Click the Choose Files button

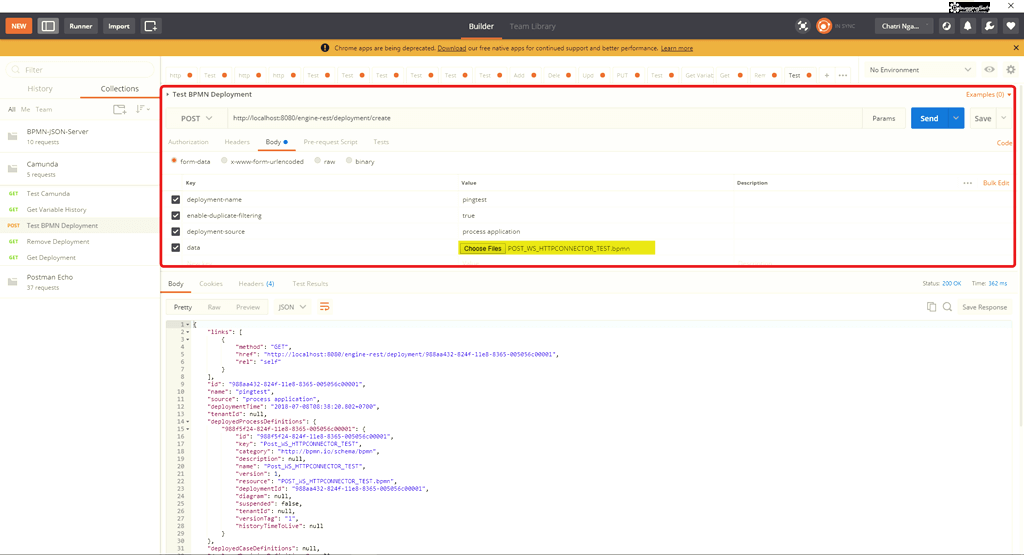pyautogui.click(x=482, y=248)
